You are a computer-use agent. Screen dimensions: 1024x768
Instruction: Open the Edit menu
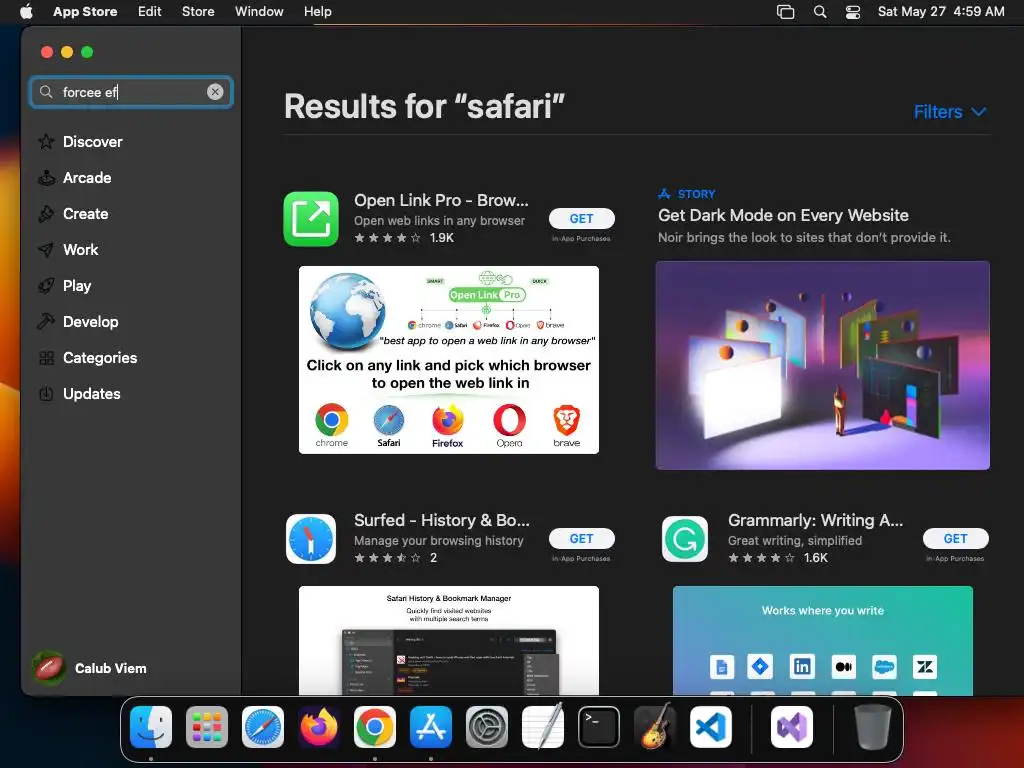coord(150,11)
